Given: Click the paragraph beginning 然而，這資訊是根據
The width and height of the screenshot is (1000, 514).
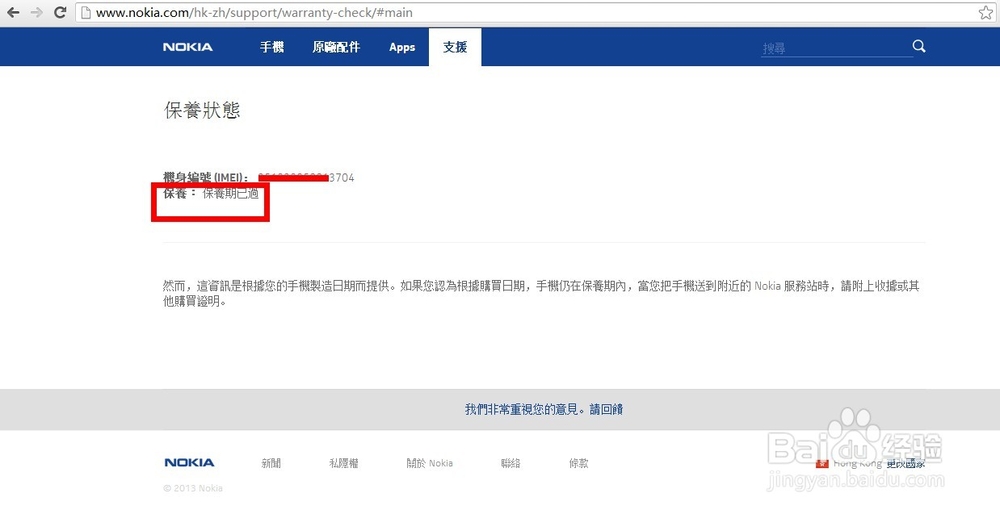Looking at the screenshot, I should (x=541, y=293).
